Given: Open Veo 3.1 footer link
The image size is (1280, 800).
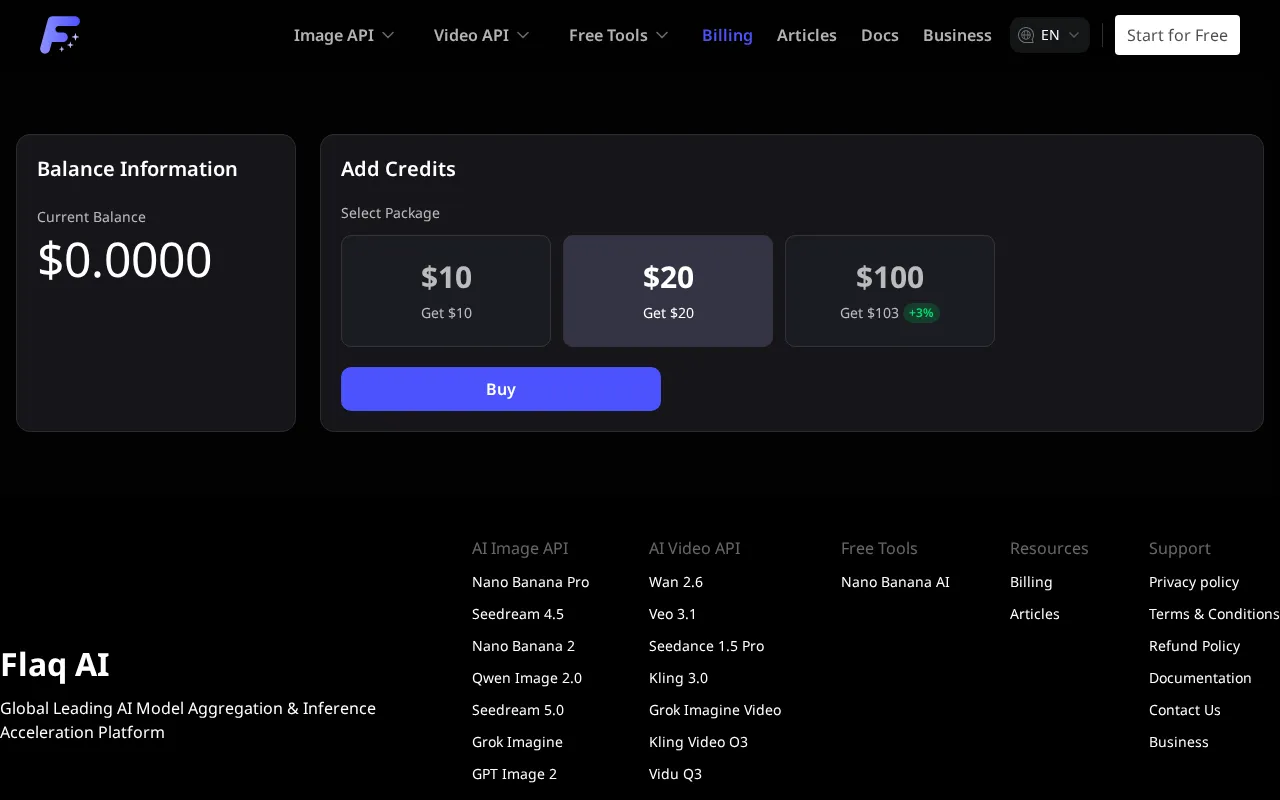Looking at the screenshot, I should [x=673, y=614].
